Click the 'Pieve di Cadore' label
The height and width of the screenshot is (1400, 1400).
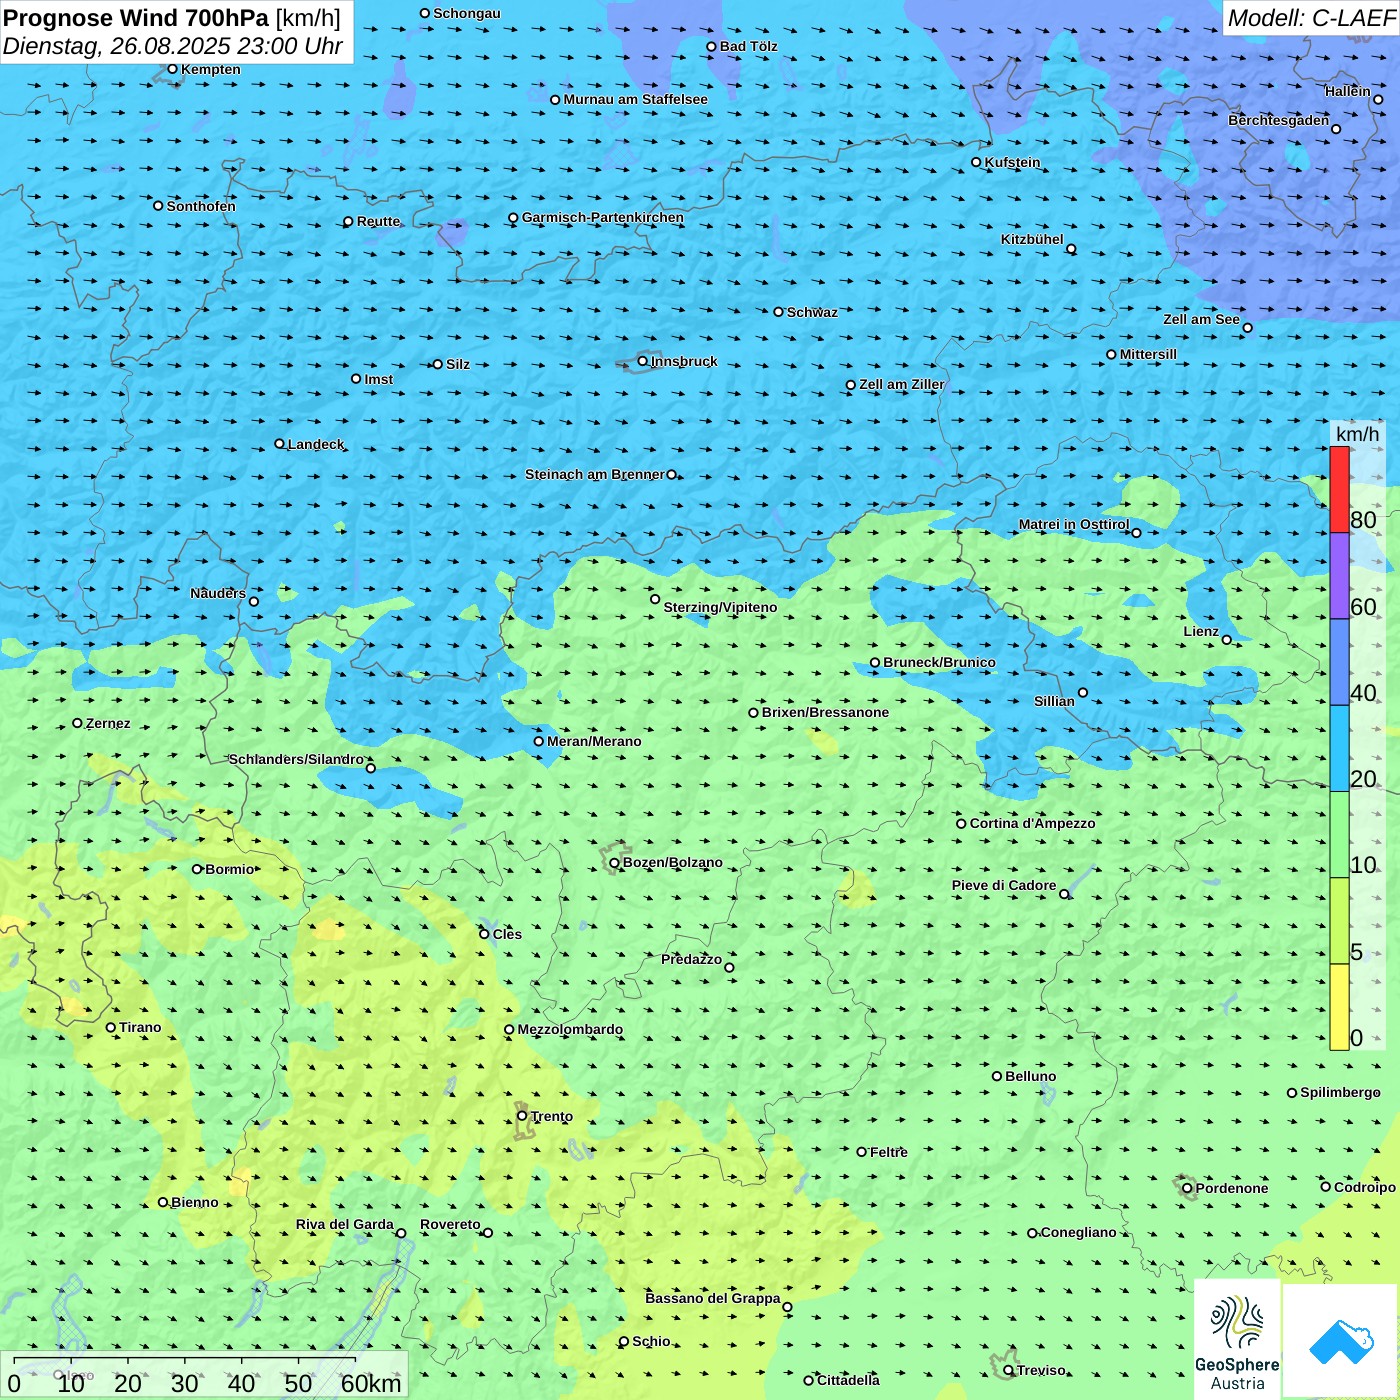pos(1004,885)
